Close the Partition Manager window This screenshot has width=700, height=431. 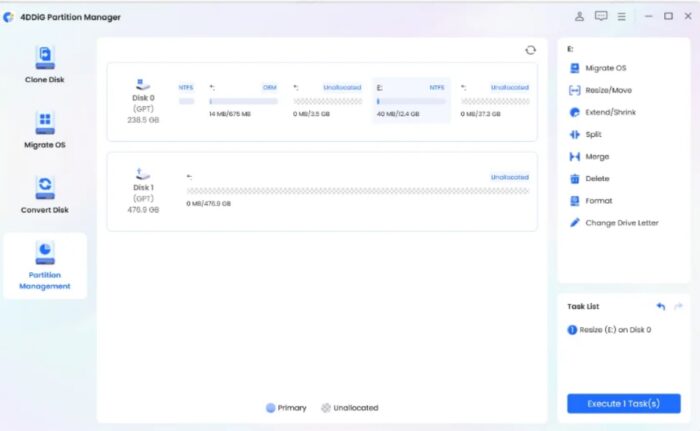point(688,16)
